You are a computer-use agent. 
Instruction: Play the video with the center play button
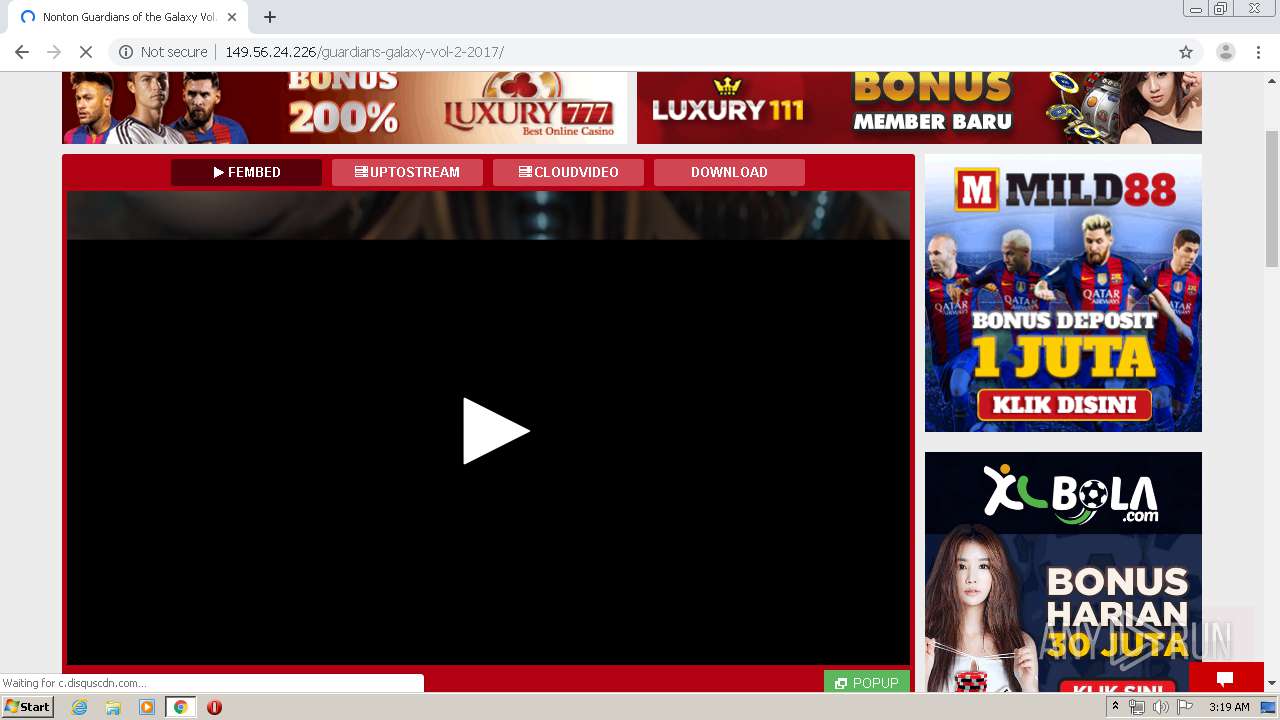[496, 431]
